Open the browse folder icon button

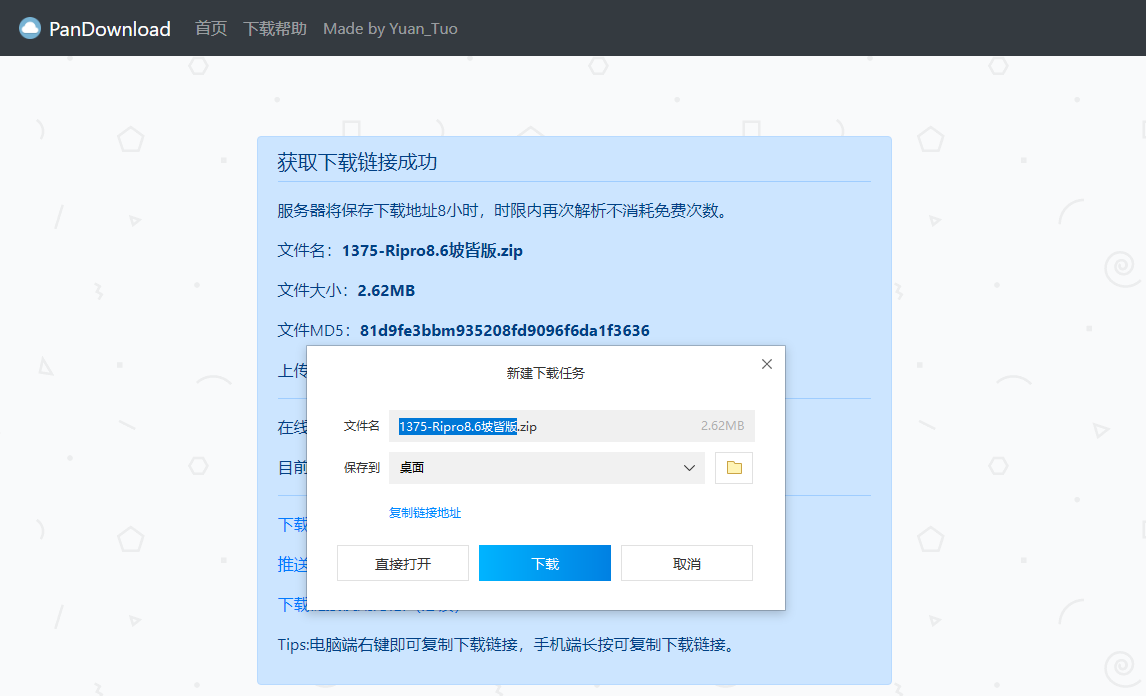[x=734, y=468]
